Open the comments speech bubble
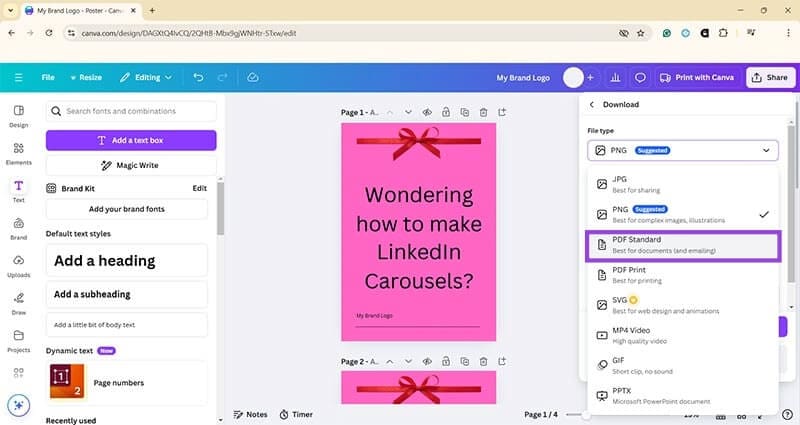The height and width of the screenshot is (425, 800). (640, 78)
